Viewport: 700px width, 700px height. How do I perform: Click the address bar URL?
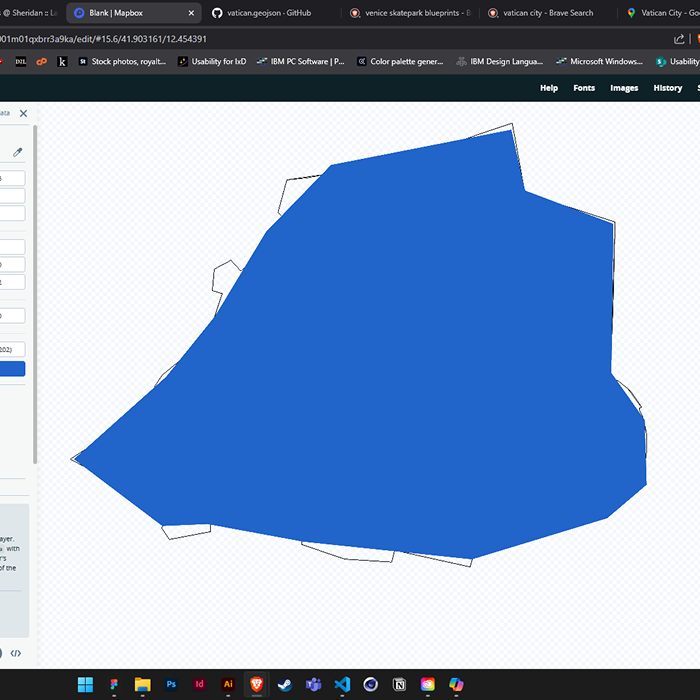[104, 39]
